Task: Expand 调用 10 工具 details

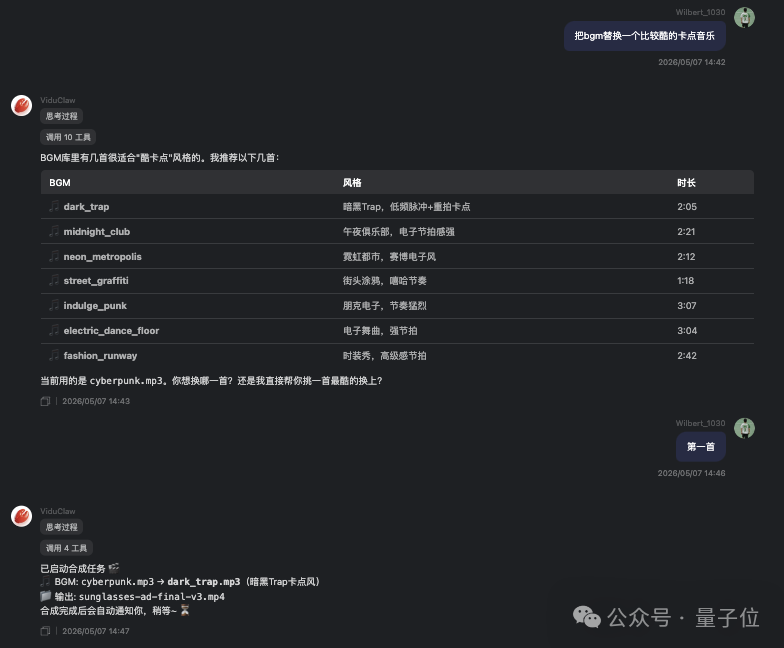Action: click(x=68, y=137)
